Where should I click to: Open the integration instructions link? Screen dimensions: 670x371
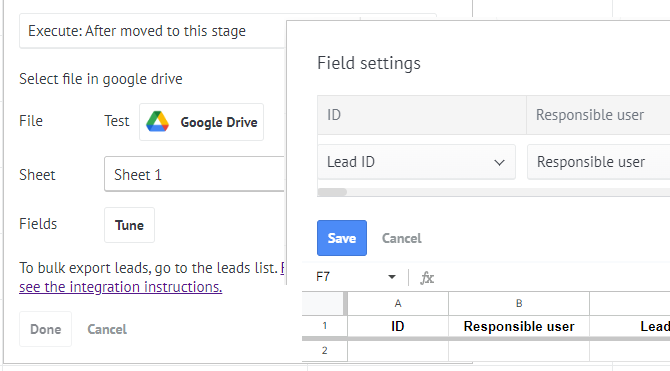(x=120, y=287)
